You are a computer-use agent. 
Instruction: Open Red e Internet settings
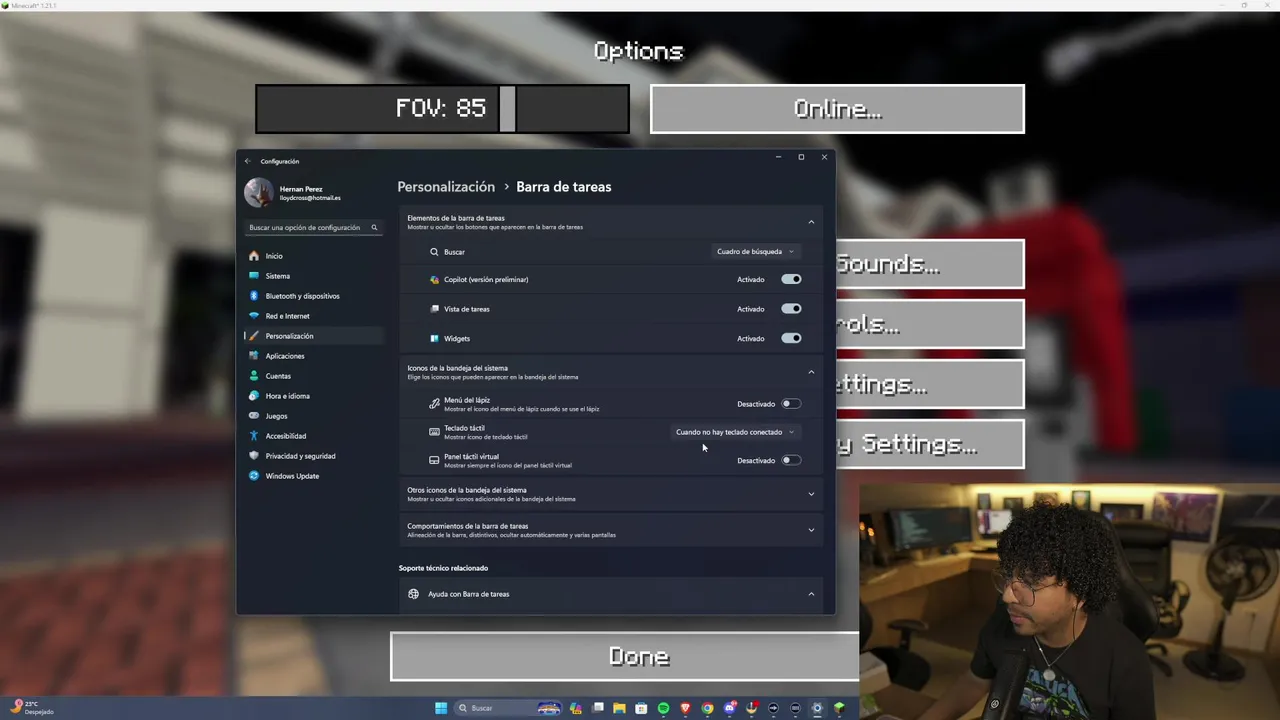pyautogui.click(x=313, y=316)
